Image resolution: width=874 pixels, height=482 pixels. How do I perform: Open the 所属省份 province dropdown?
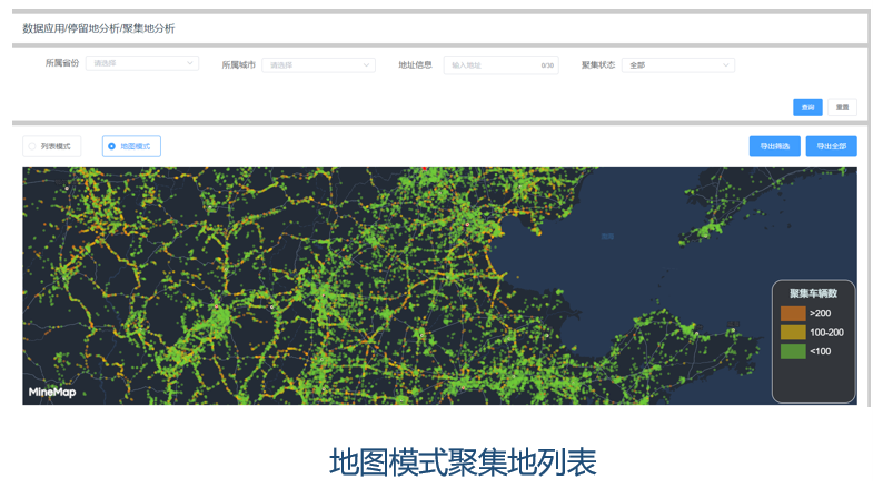coord(142,64)
